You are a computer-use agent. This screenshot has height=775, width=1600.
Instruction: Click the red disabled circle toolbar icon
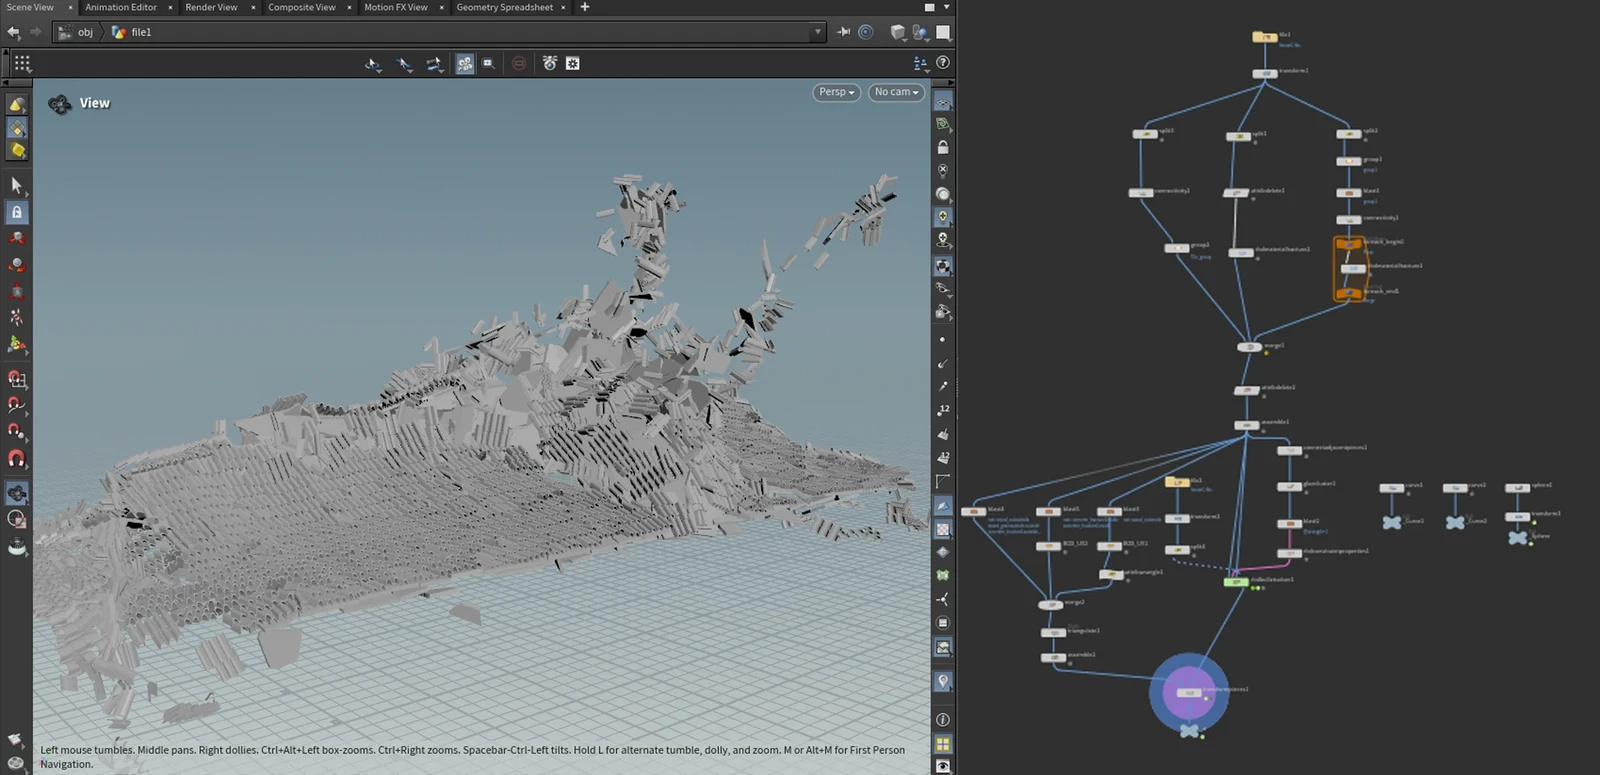tap(519, 63)
